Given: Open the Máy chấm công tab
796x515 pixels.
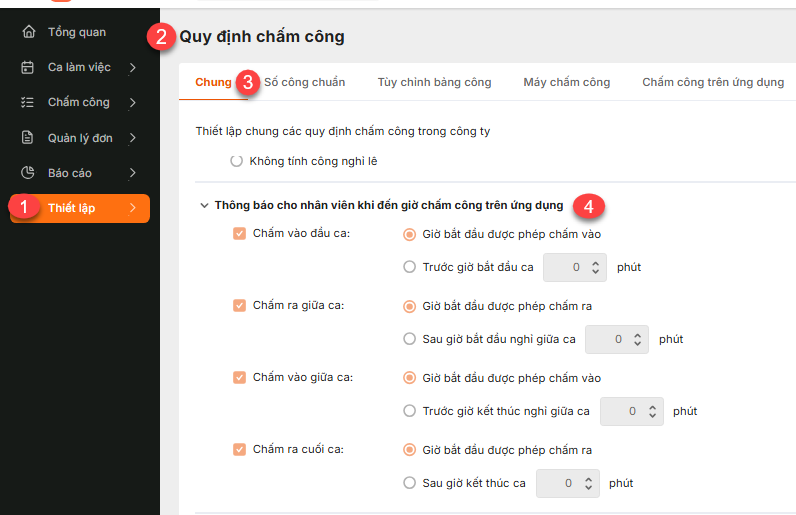Looking at the screenshot, I should (x=566, y=82).
